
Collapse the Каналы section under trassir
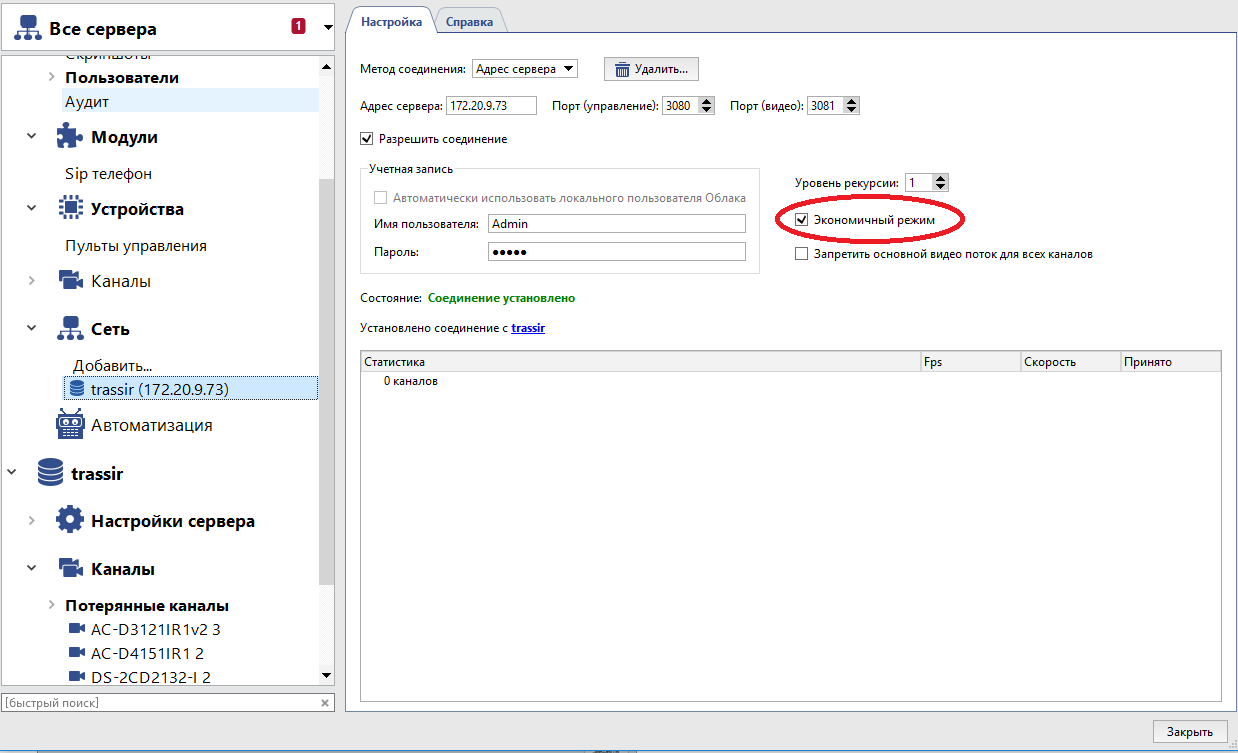[x=32, y=569]
